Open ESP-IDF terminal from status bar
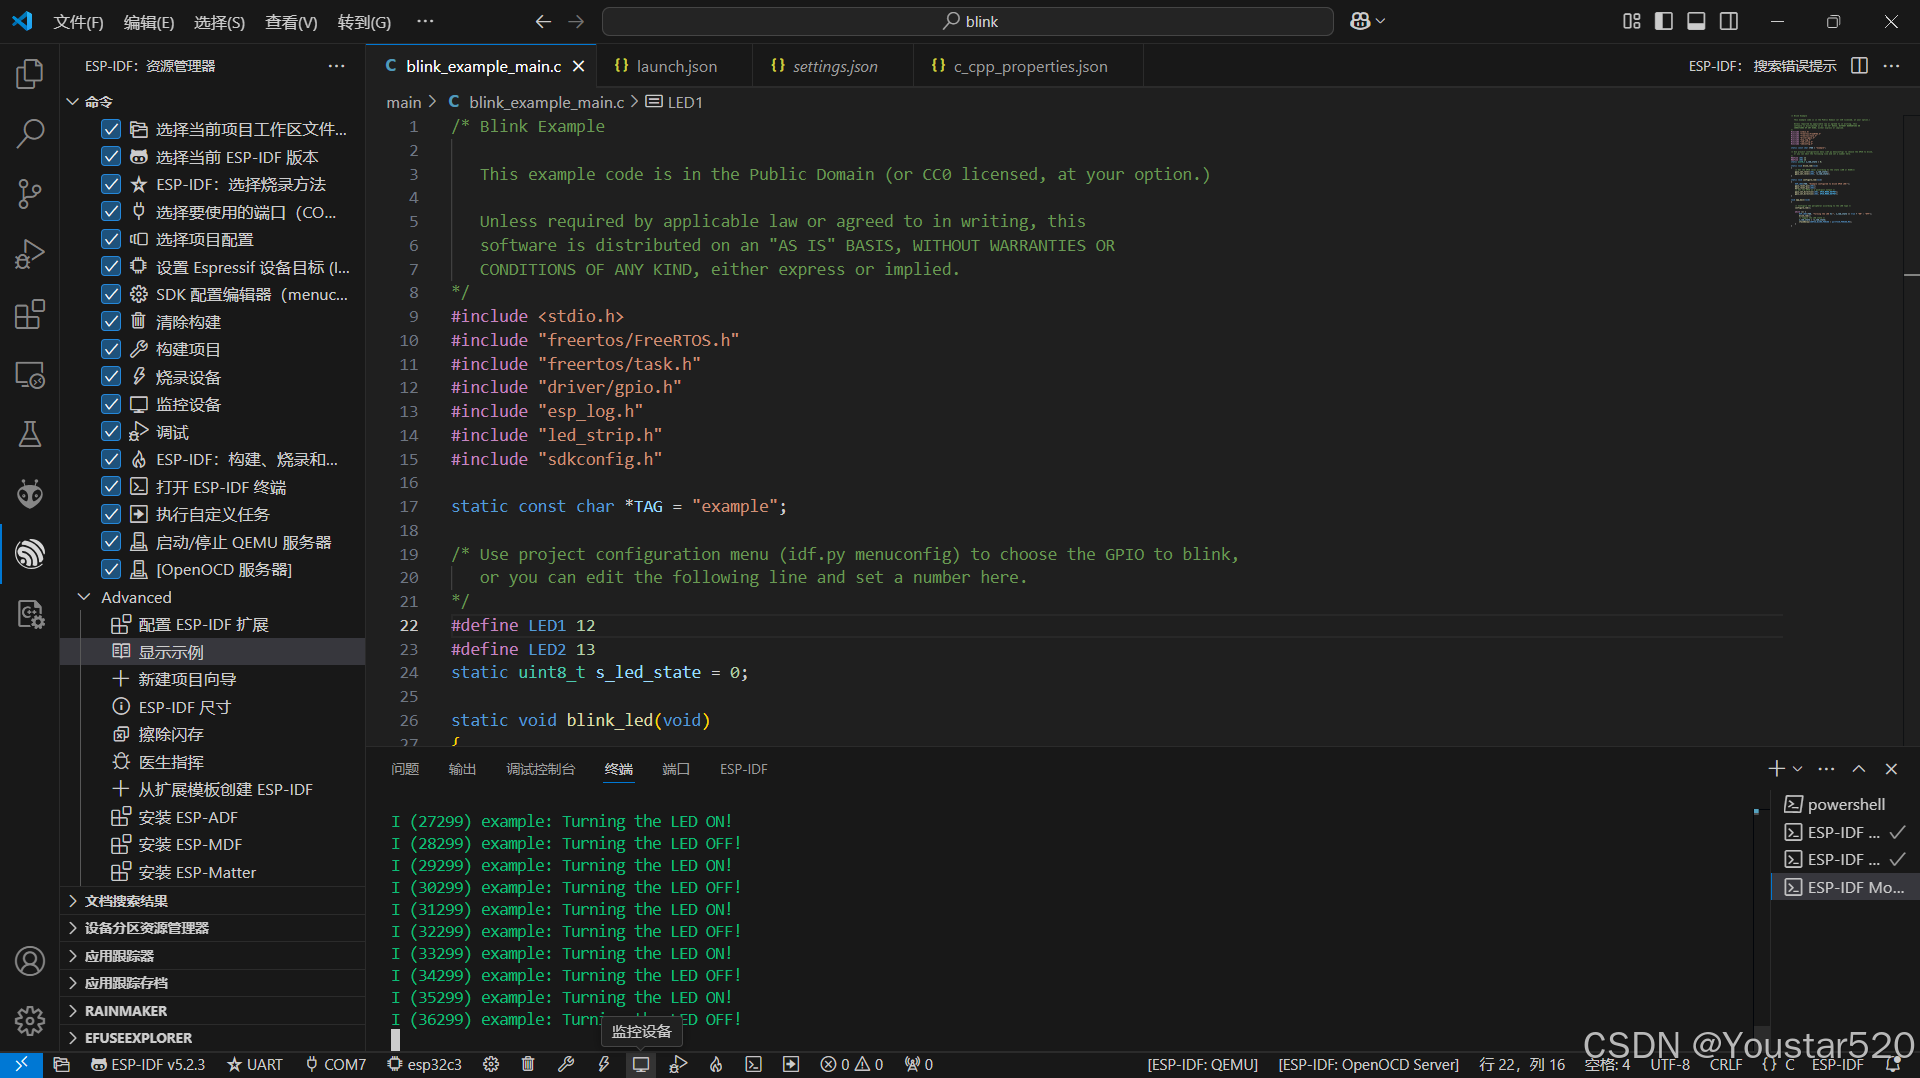 [753, 1064]
